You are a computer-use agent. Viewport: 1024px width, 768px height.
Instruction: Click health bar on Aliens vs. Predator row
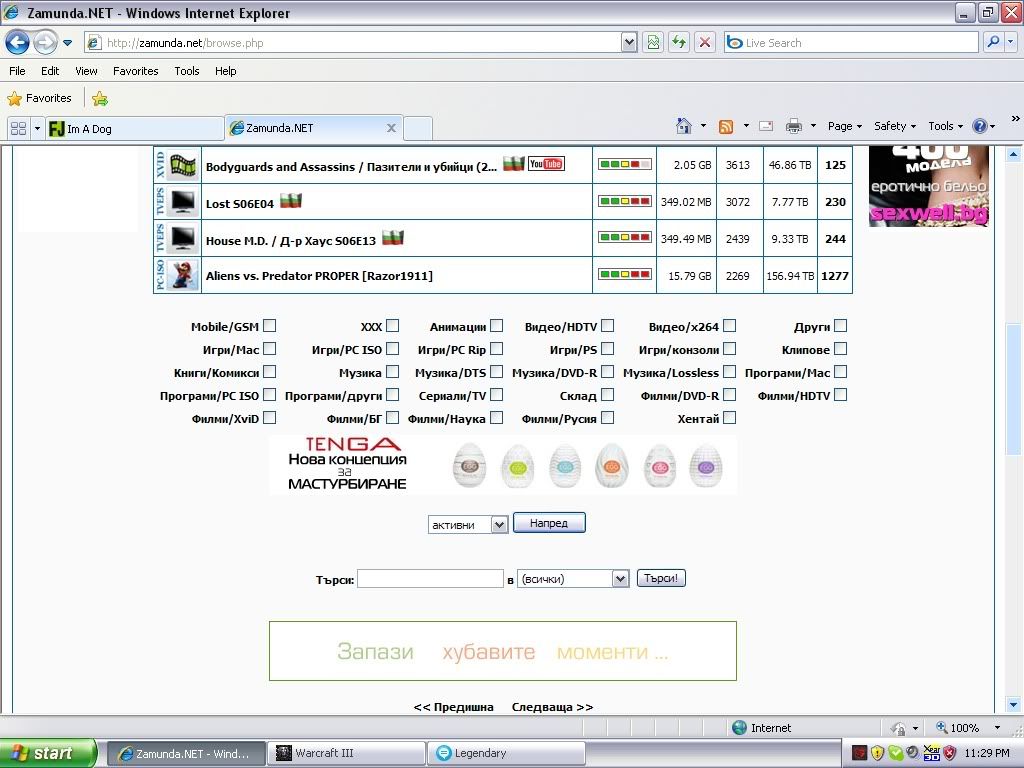click(625, 274)
